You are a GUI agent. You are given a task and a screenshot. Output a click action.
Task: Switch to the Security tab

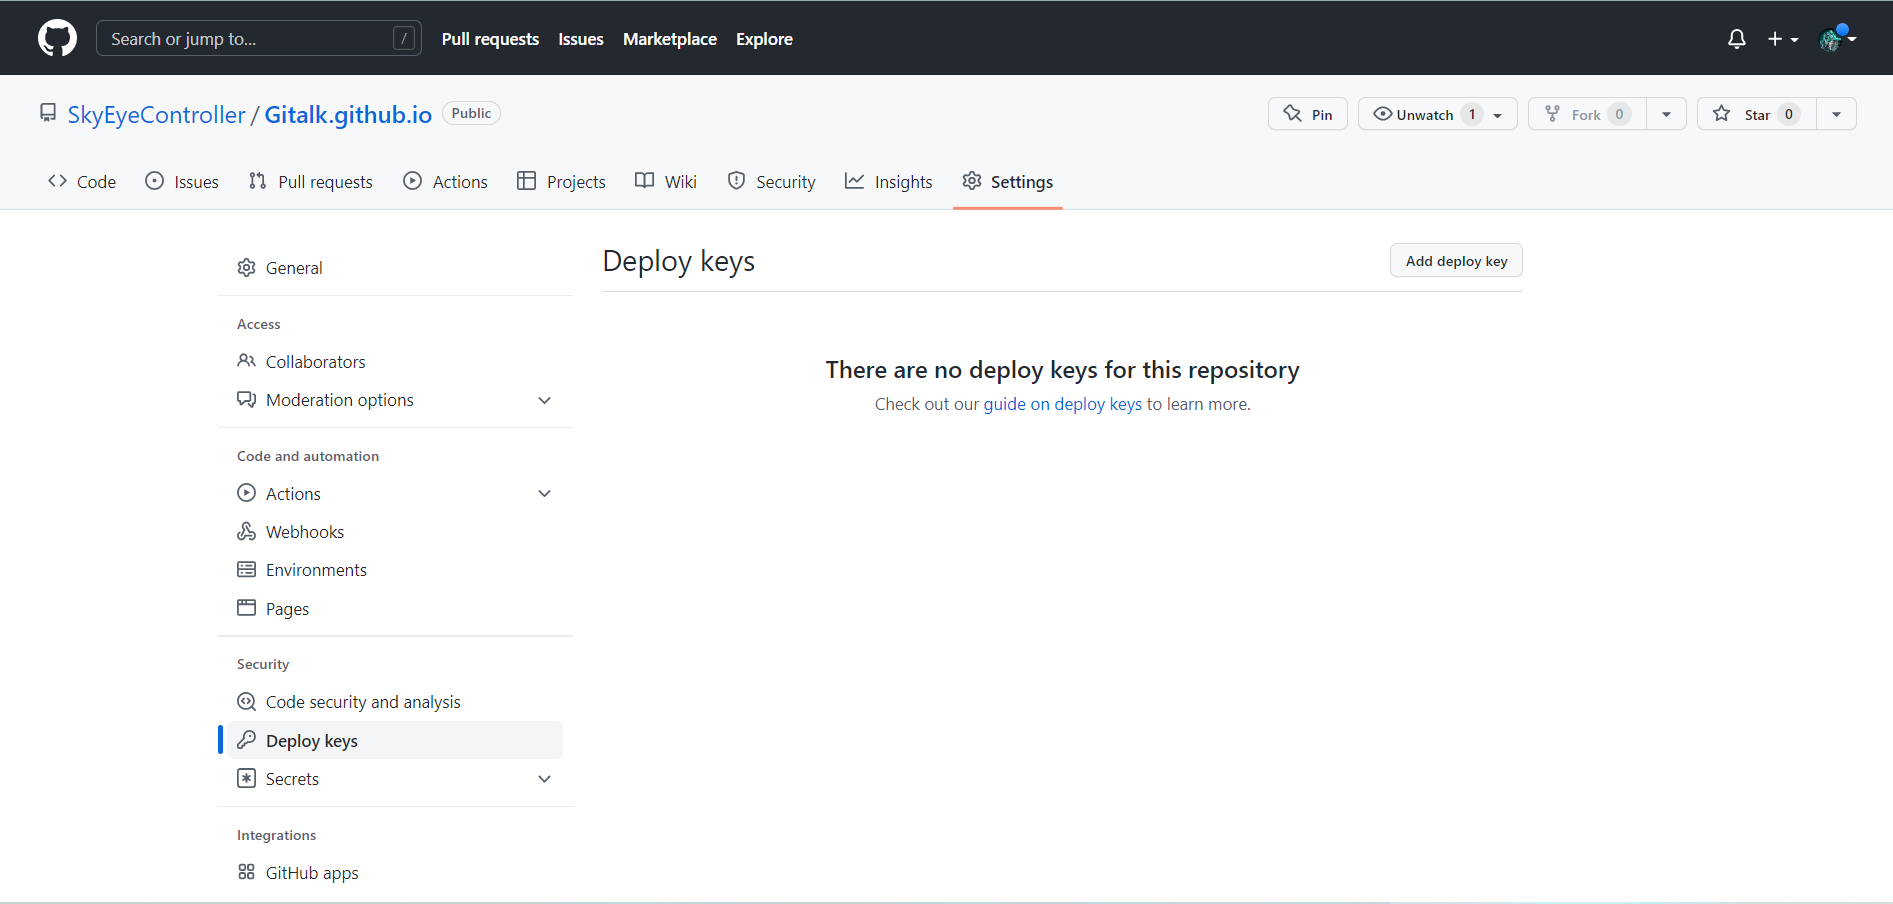[x=771, y=181]
